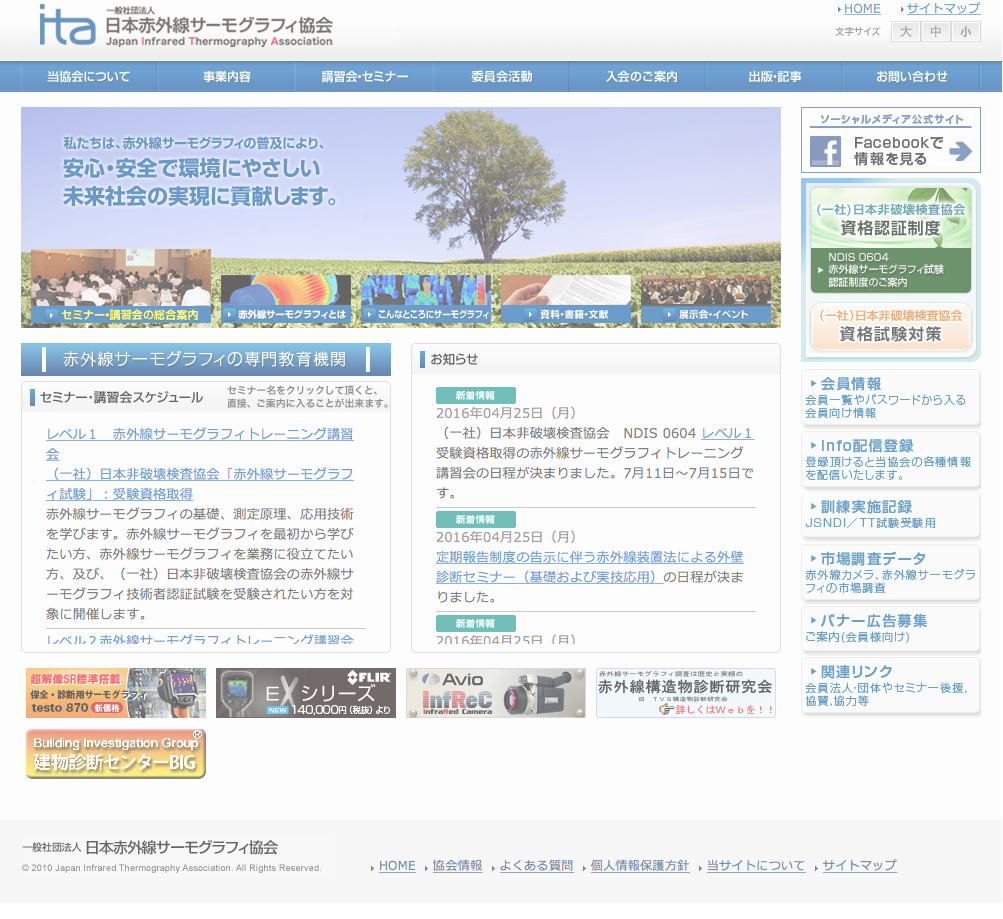Image resolution: width=1003 pixels, height=919 pixels.
Task: Open こんなところにサーモグラフィ thumbnail
Action: click(x=426, y=299)
